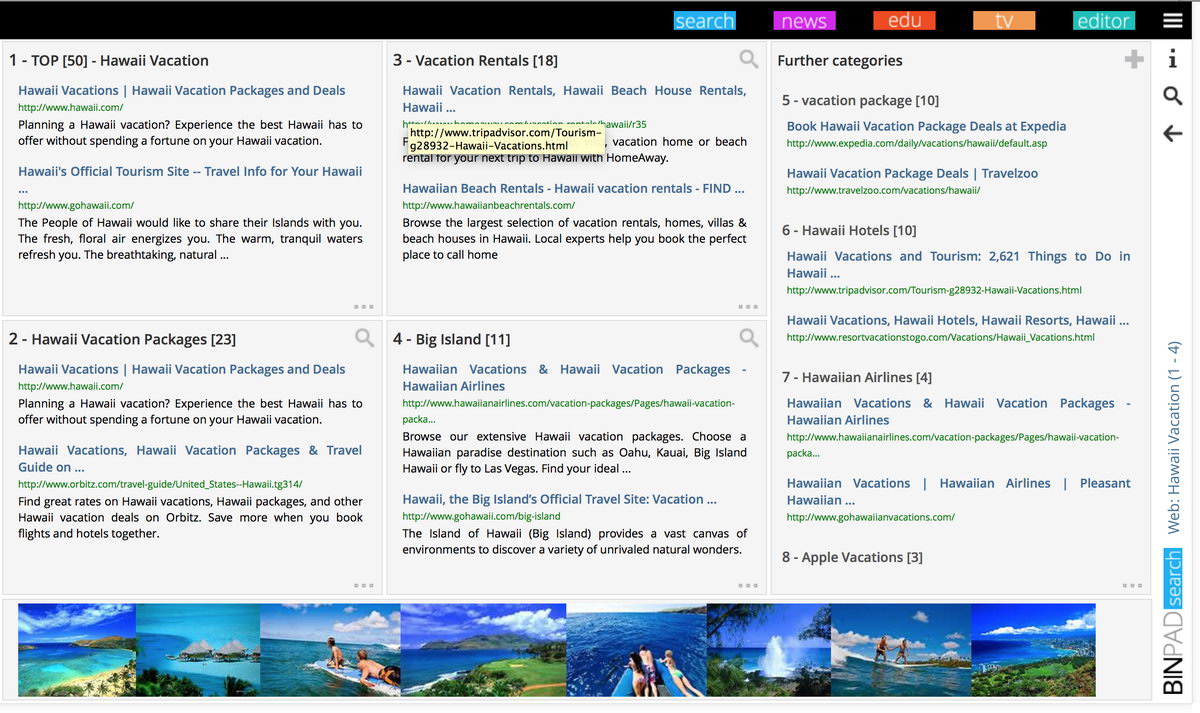The height and width of the screenshot is (713, 1200).
Task: Click magnifier icon in Hawaii Vacation Packages panel
Action: pyautogui.click(x=364, y=337)
